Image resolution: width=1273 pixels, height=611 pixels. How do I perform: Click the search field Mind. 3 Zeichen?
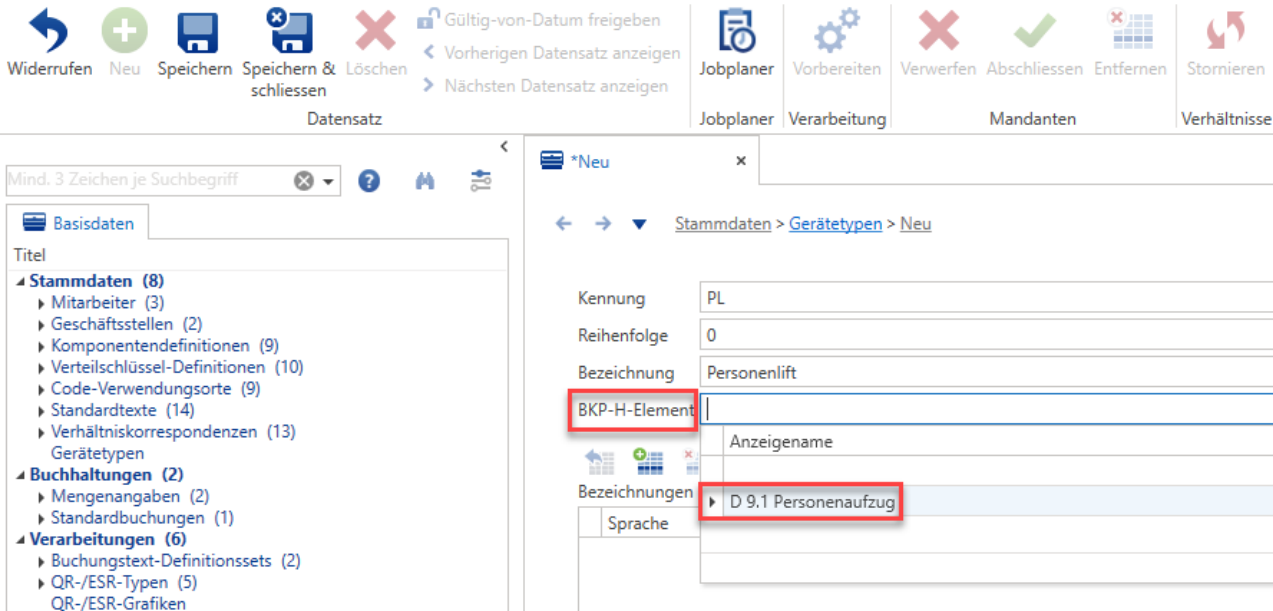point(148,181)
